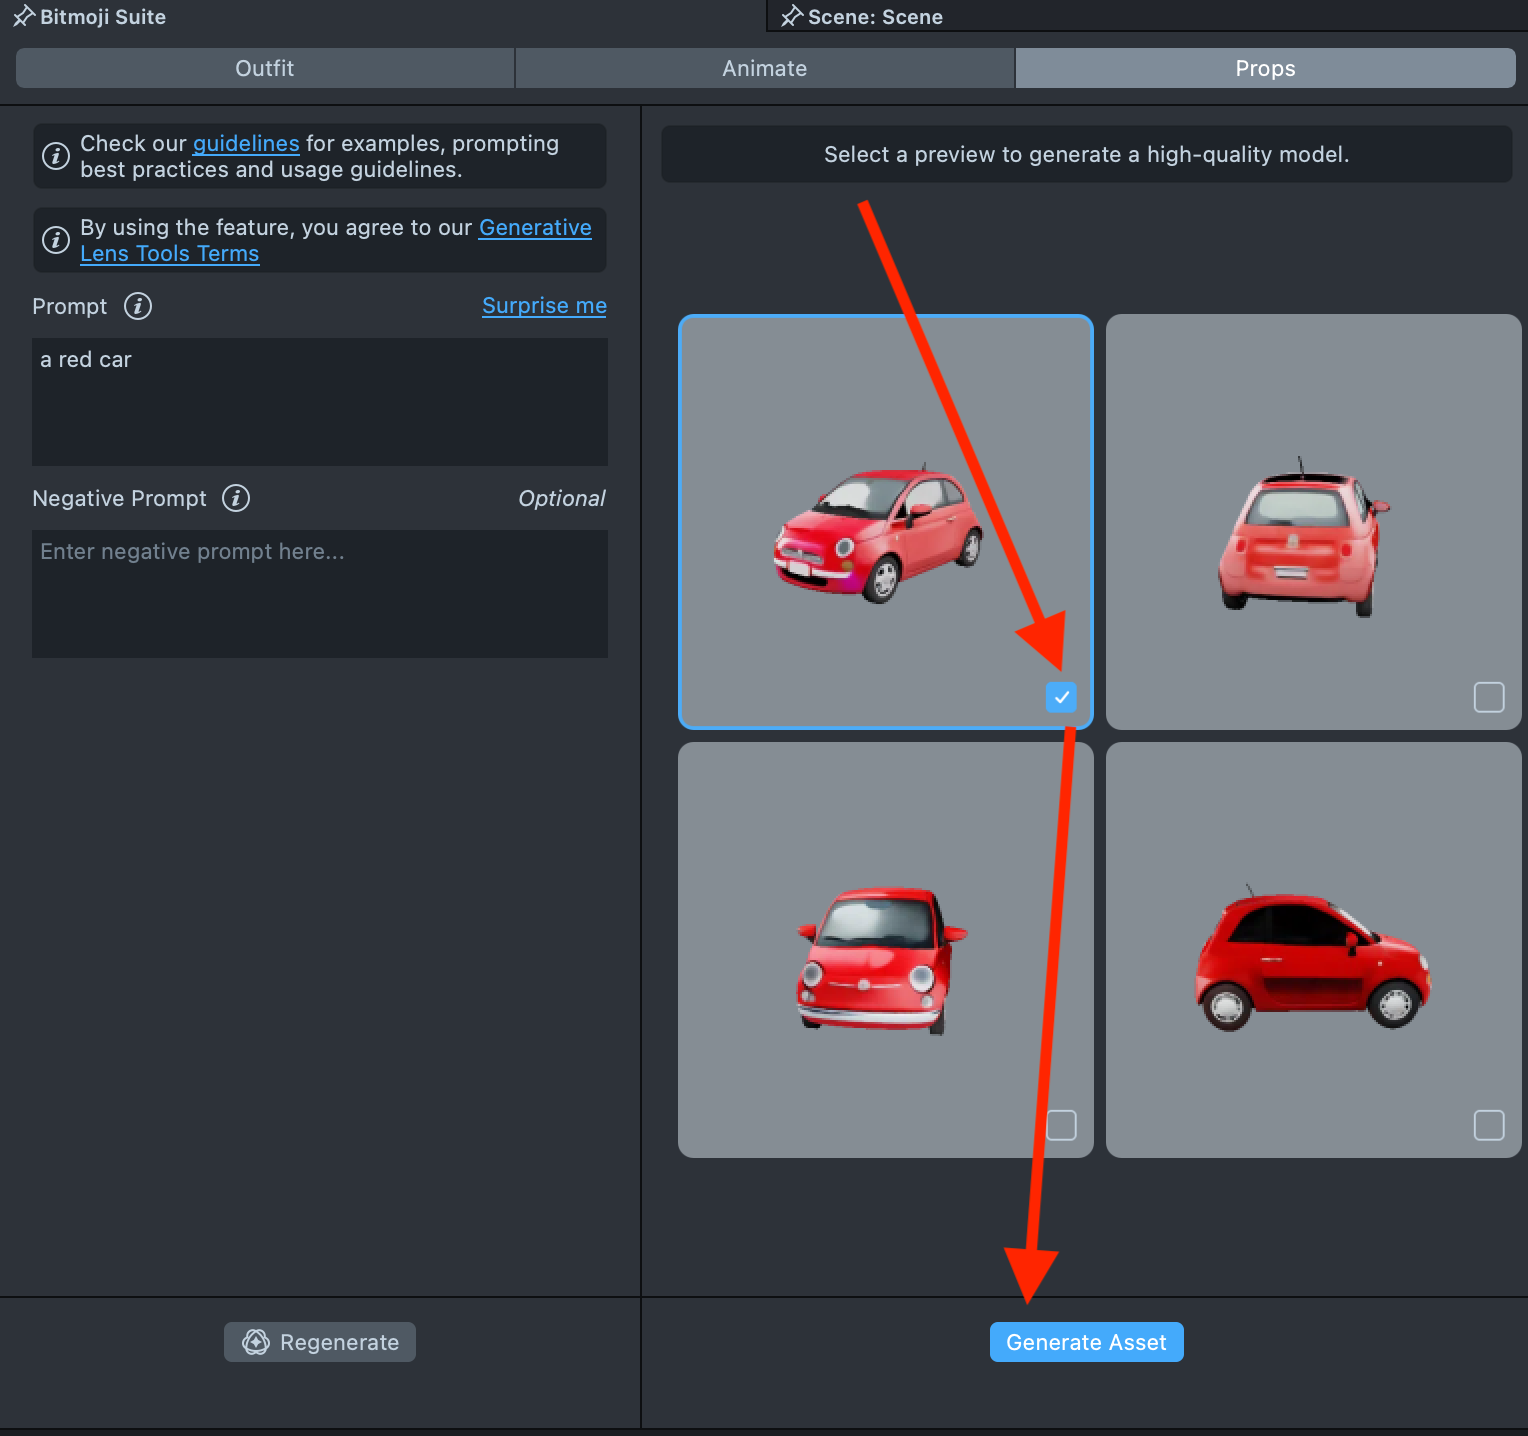Click the pin icon beside Bitmoji Suite
This screenshot has height=1436, width=1528.
click(x=23, y=16)
